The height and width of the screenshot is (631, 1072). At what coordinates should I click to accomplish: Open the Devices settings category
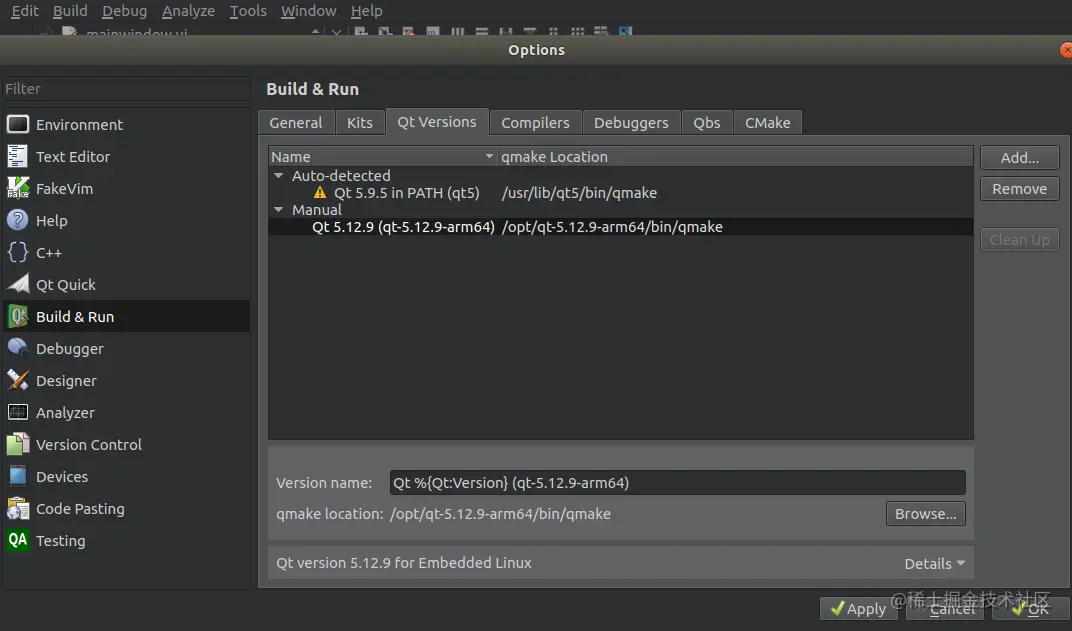pos(126,476)
